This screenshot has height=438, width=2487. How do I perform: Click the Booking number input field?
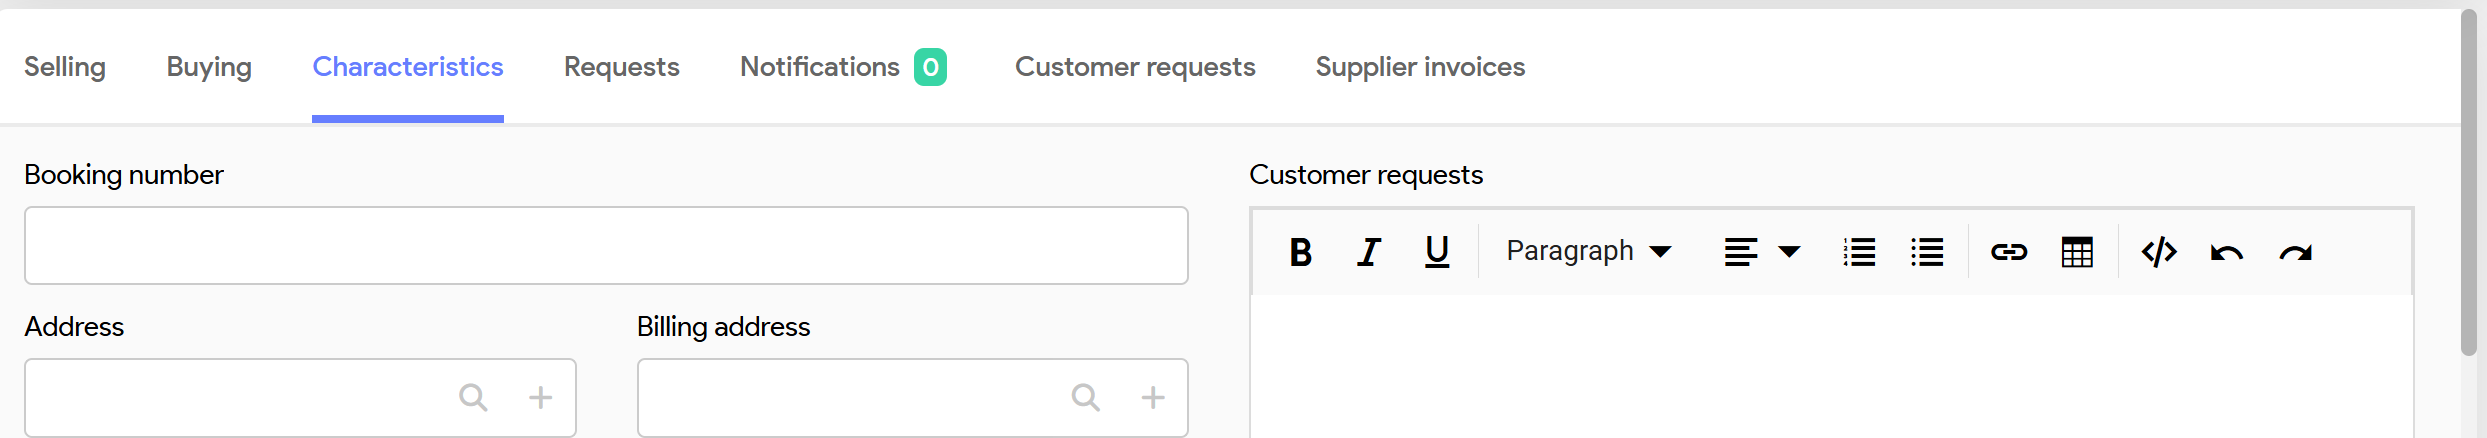coord(606,246)
